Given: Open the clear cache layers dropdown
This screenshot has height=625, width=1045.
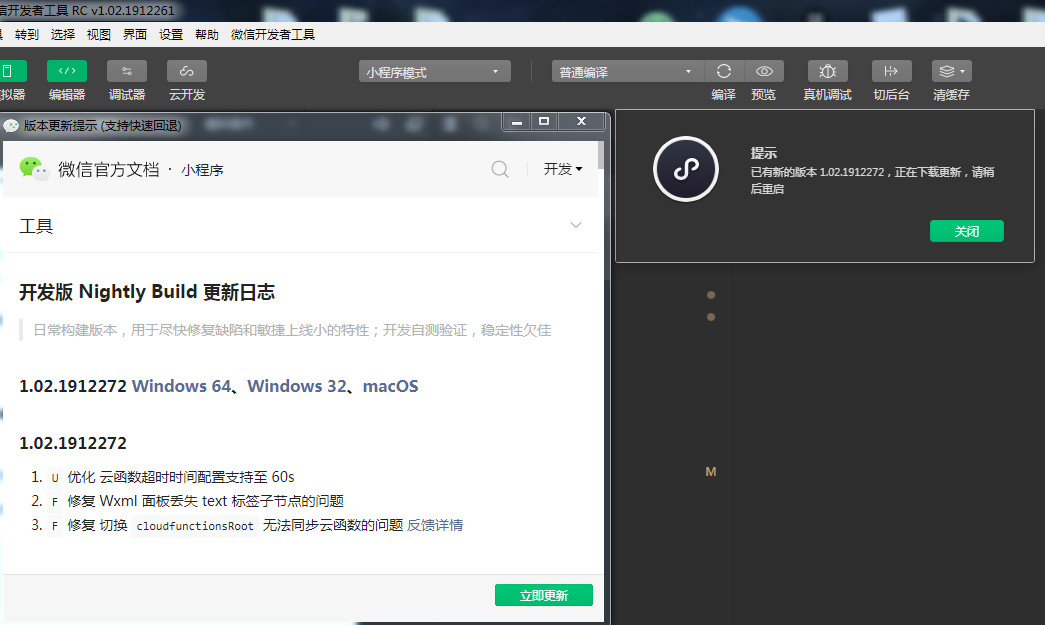Looking at the screenshot, I should coord(952,71).
